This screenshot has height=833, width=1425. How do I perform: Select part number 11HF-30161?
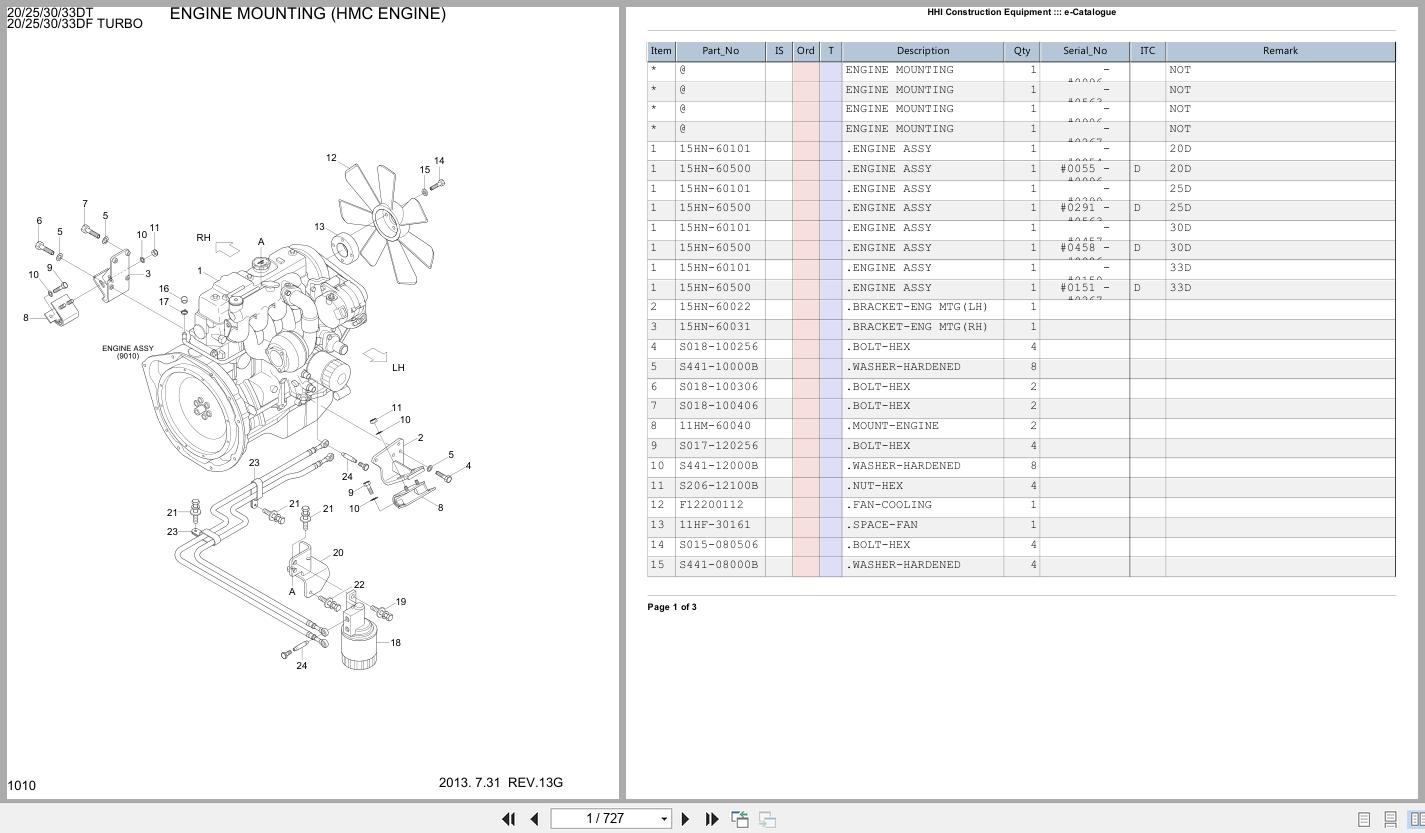[715, 525]
